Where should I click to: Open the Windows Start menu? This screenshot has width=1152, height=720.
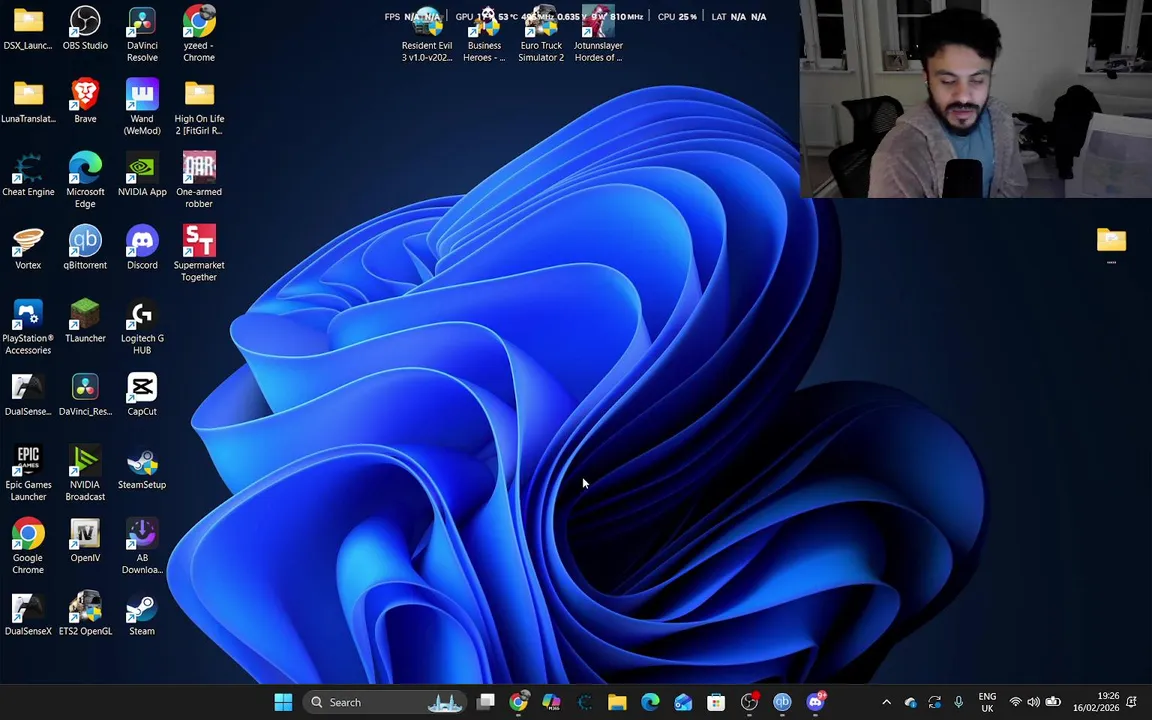[283, 702]
